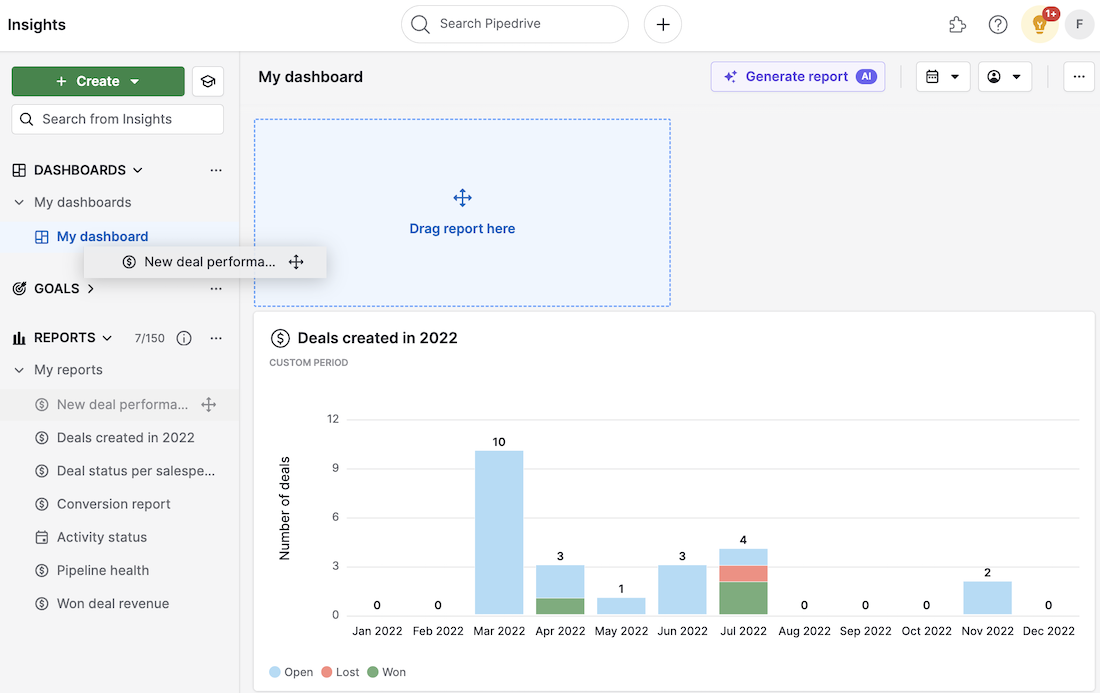This screenshot has width=1100, height=693.
Task: Click the dollar icon beside Deals created in 2022 title
Action: (x=280, y=338)
